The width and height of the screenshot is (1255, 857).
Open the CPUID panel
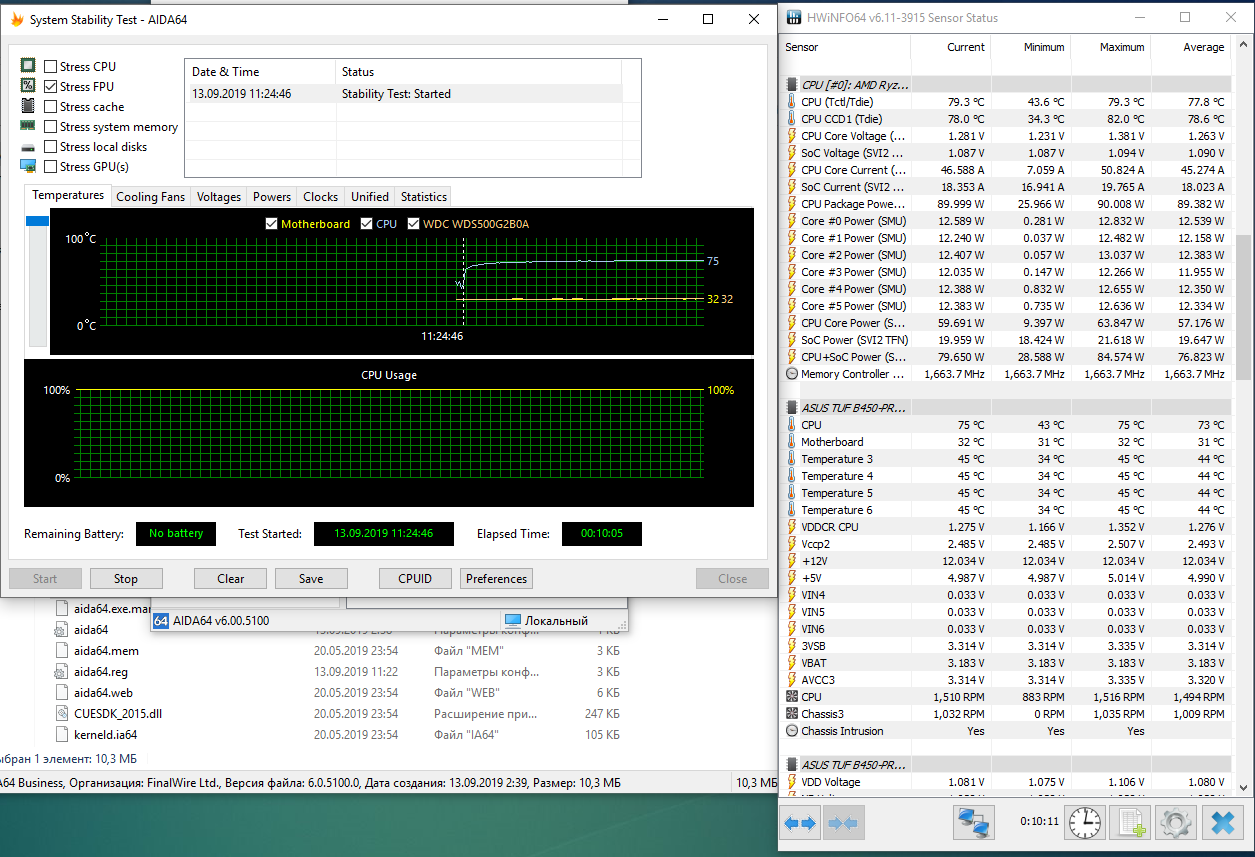tap(415, 578)
